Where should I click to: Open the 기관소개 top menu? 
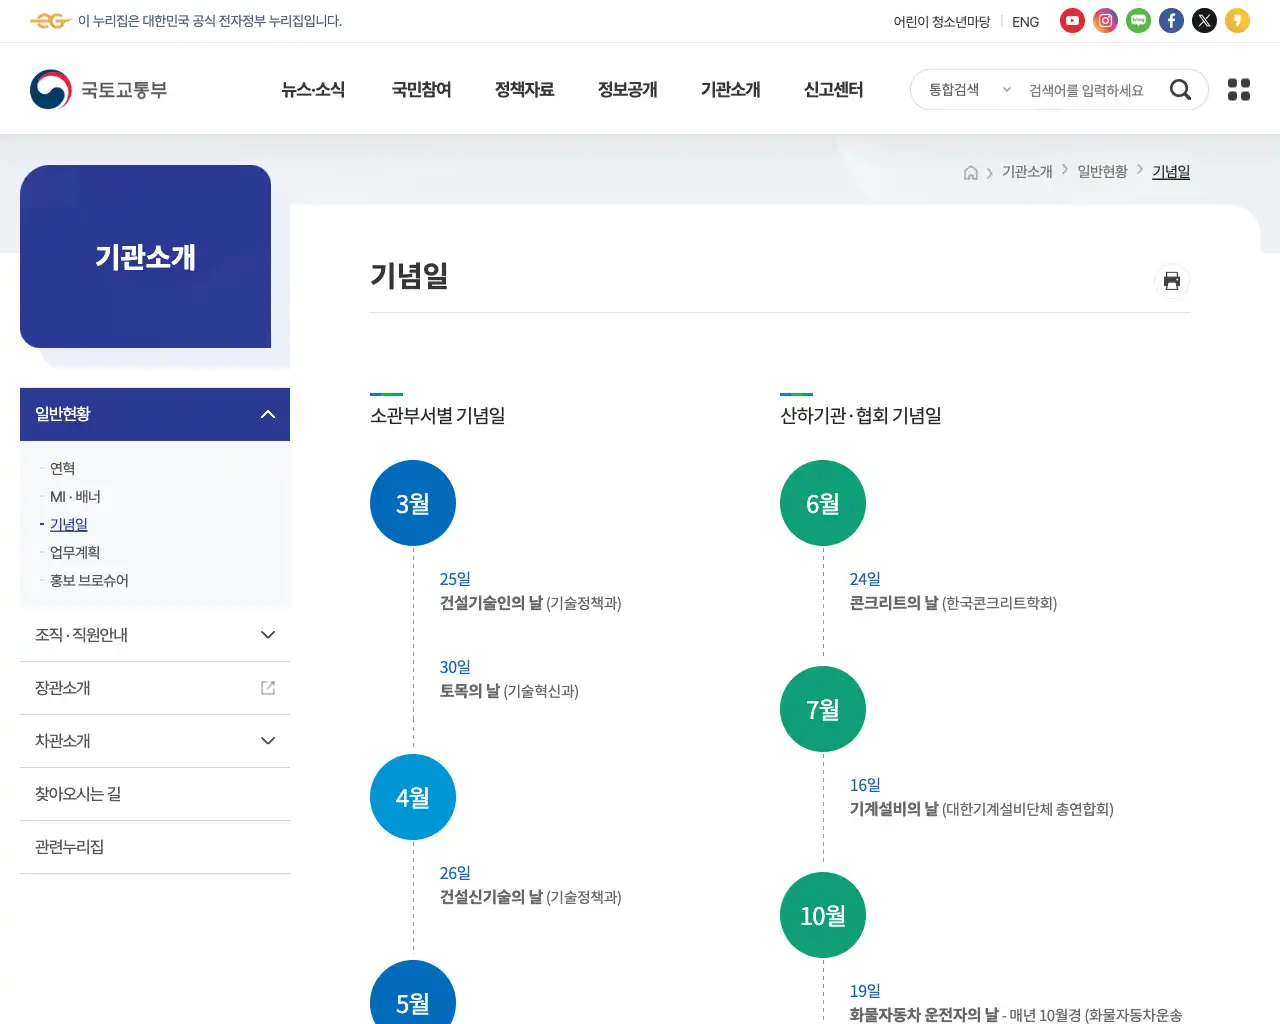pos(731,90)
